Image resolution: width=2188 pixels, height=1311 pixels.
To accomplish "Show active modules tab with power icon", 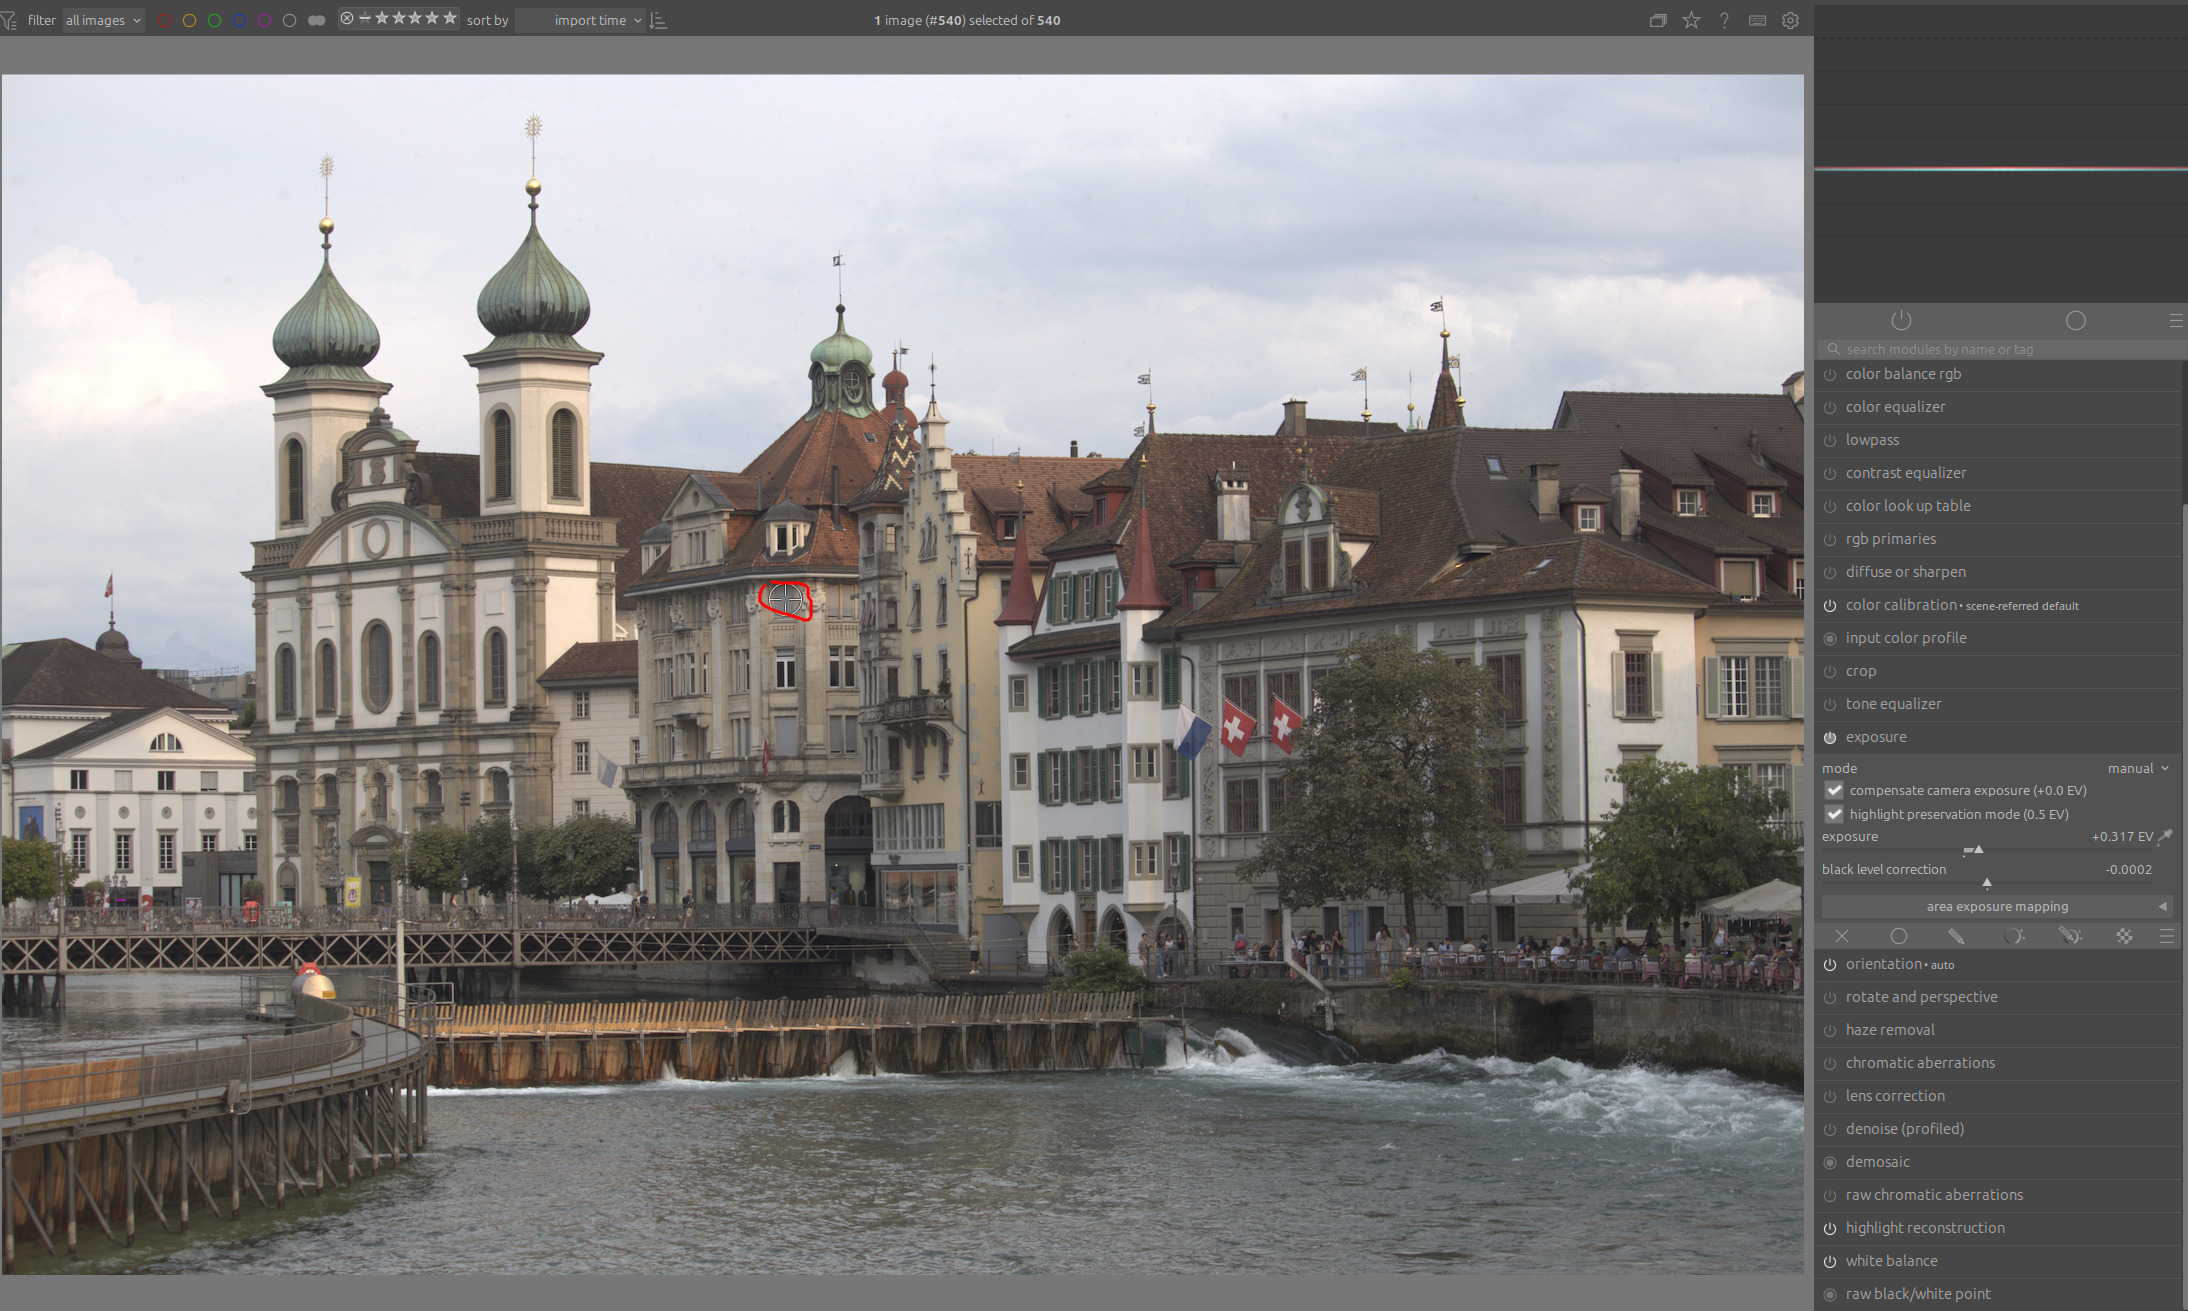I will point(1901,320).
